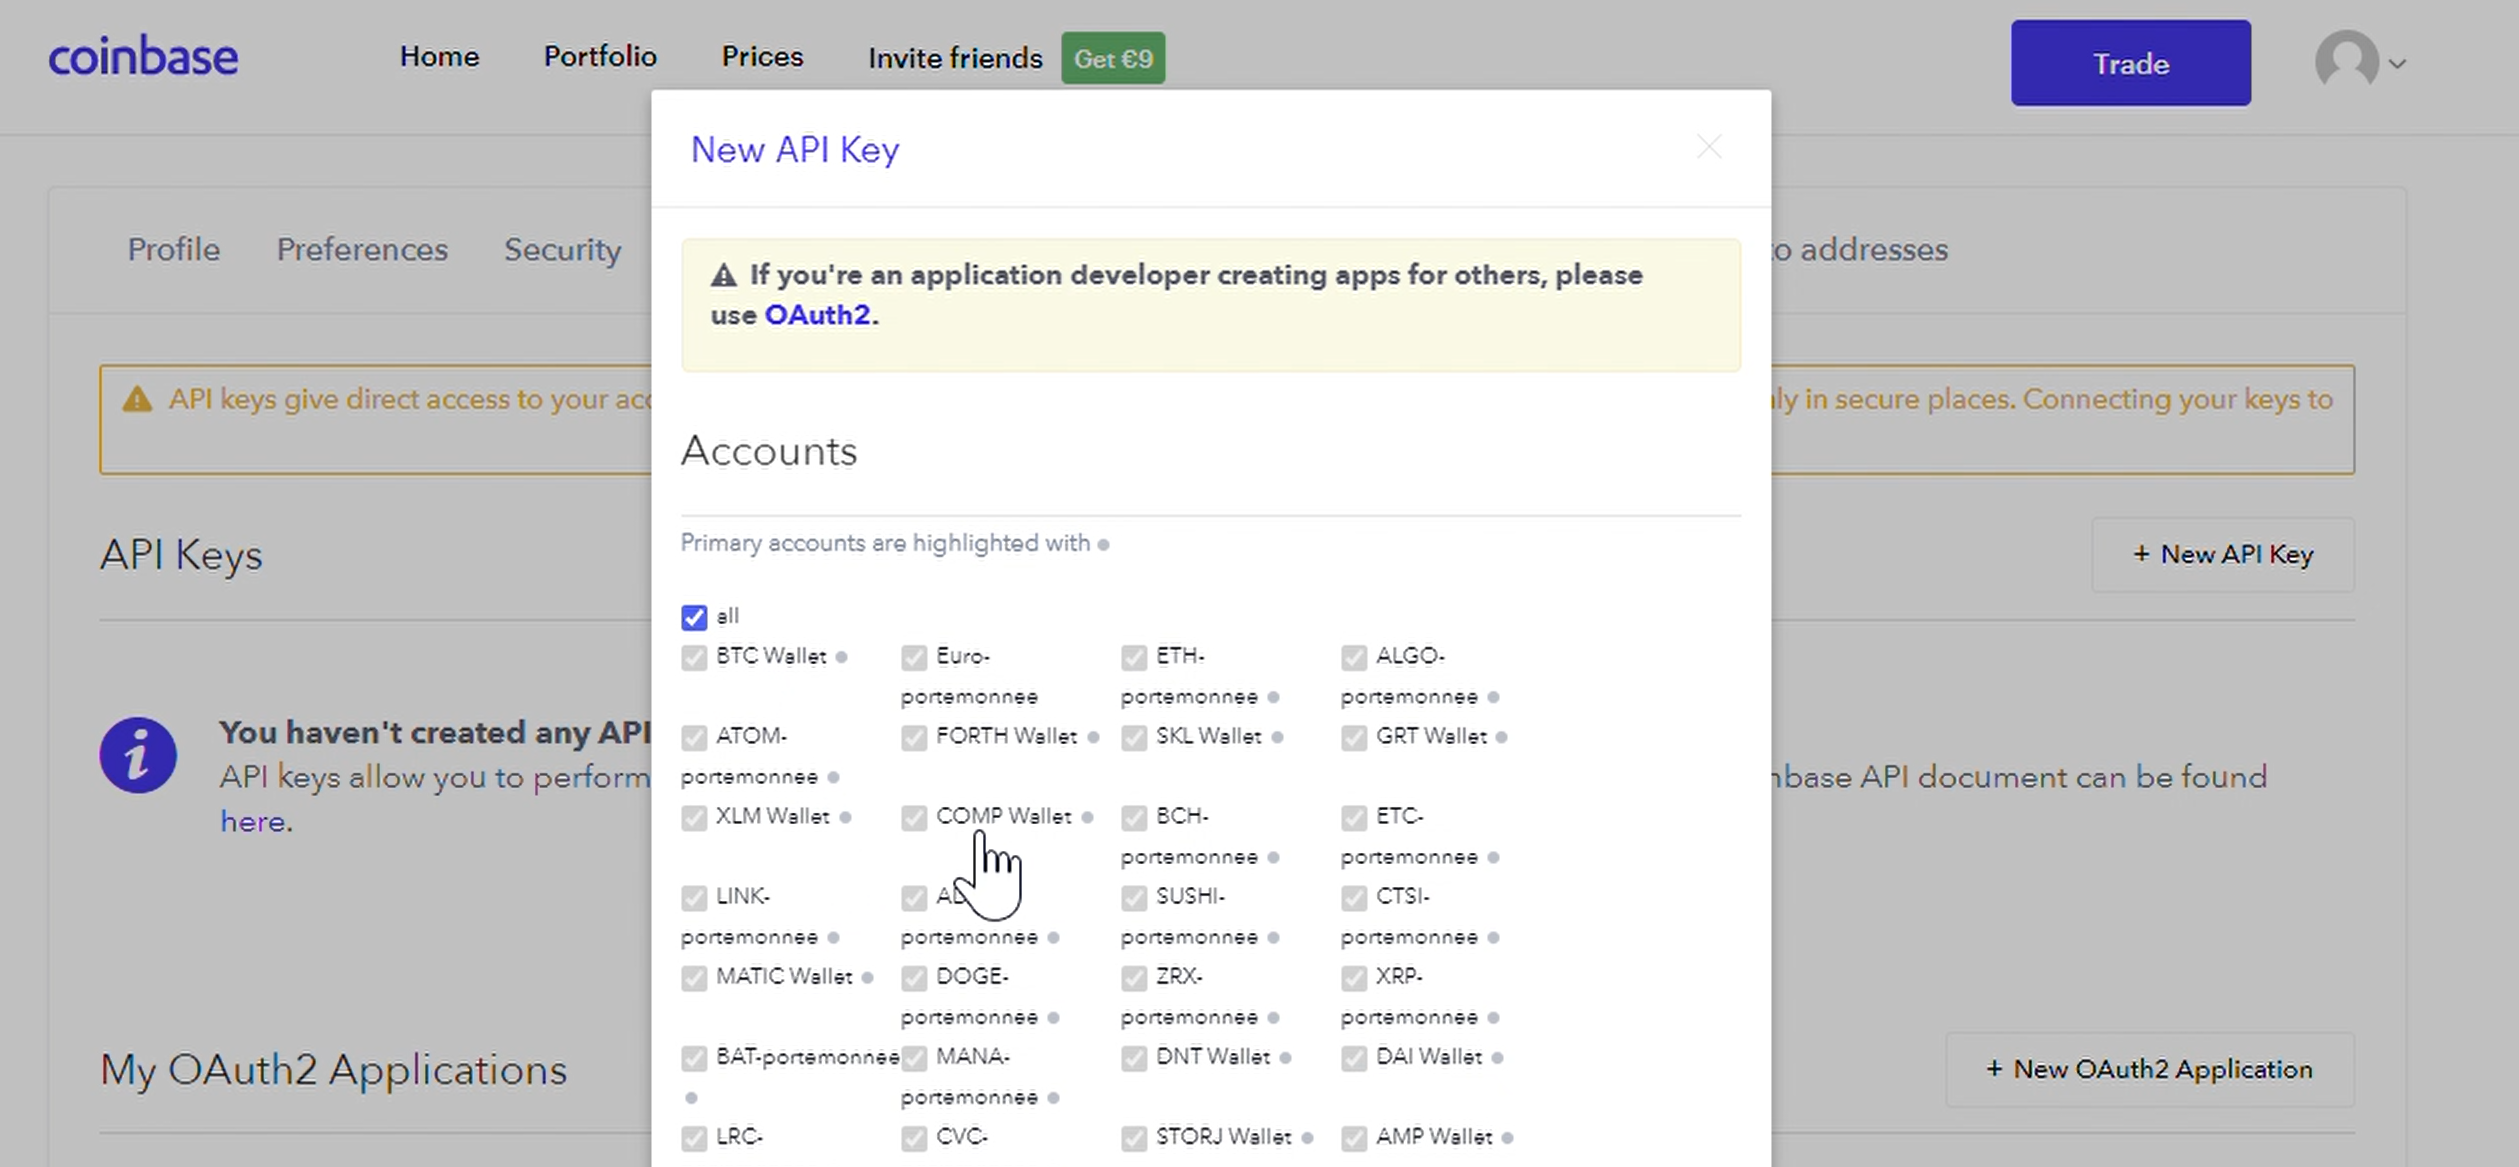This screenshot has width=2519, height=1167.
Task: Toggle the LINK-portemonnee checkbox
Action: pos(694,897)
